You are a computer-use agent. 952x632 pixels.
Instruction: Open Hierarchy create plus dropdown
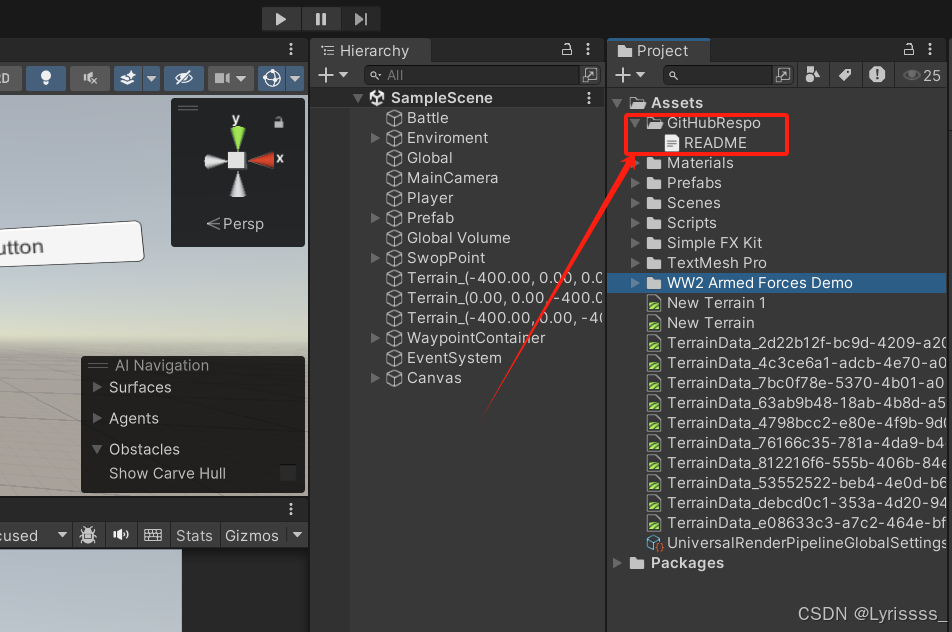(333, 75)
